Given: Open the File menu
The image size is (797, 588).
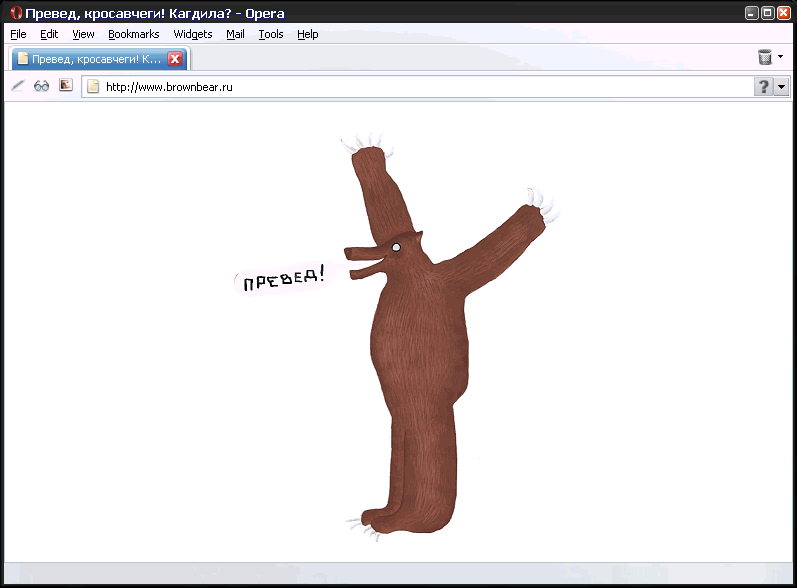Looking at the screenshot, I should (x=18, y=34).
